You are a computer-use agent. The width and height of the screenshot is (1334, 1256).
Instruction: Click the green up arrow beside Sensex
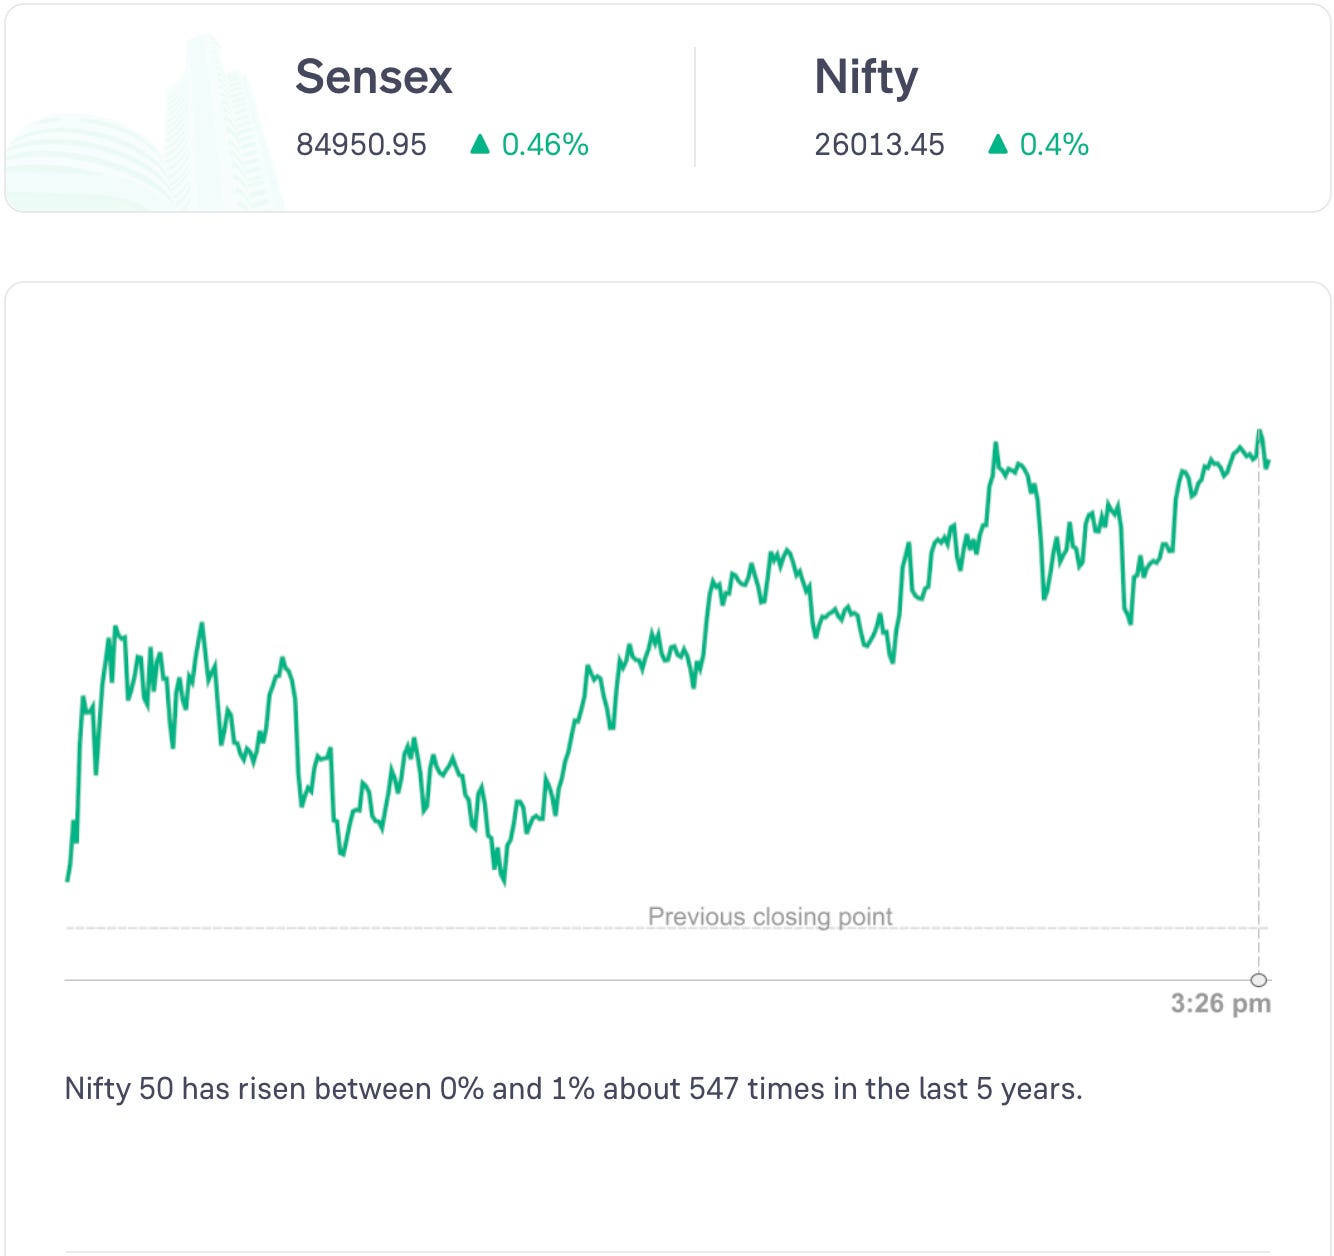pyautogui.click(x=480, y=145)
